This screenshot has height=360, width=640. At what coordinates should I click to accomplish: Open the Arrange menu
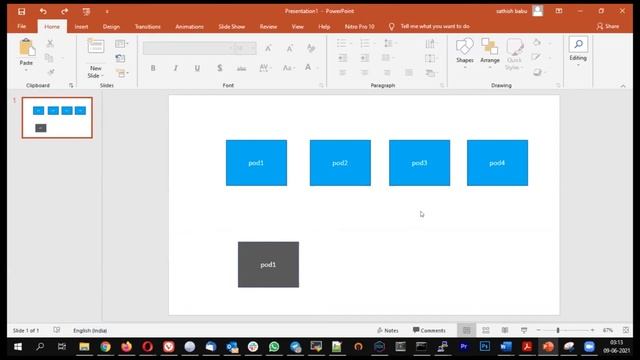pos(490,53)
